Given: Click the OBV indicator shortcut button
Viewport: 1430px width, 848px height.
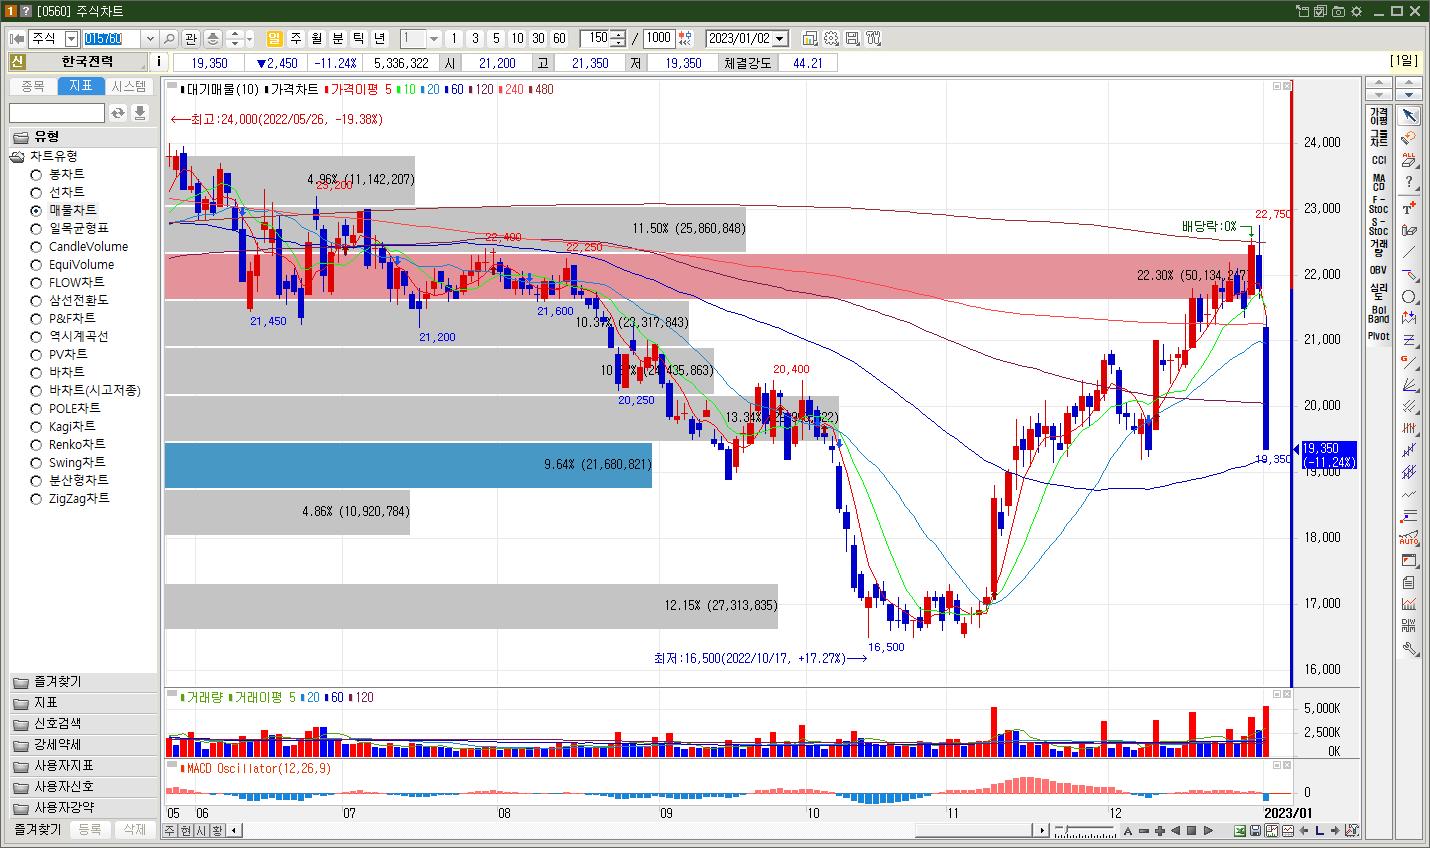Looking at the screenshot, I should pyautogui.click(x=1379, y=270).
